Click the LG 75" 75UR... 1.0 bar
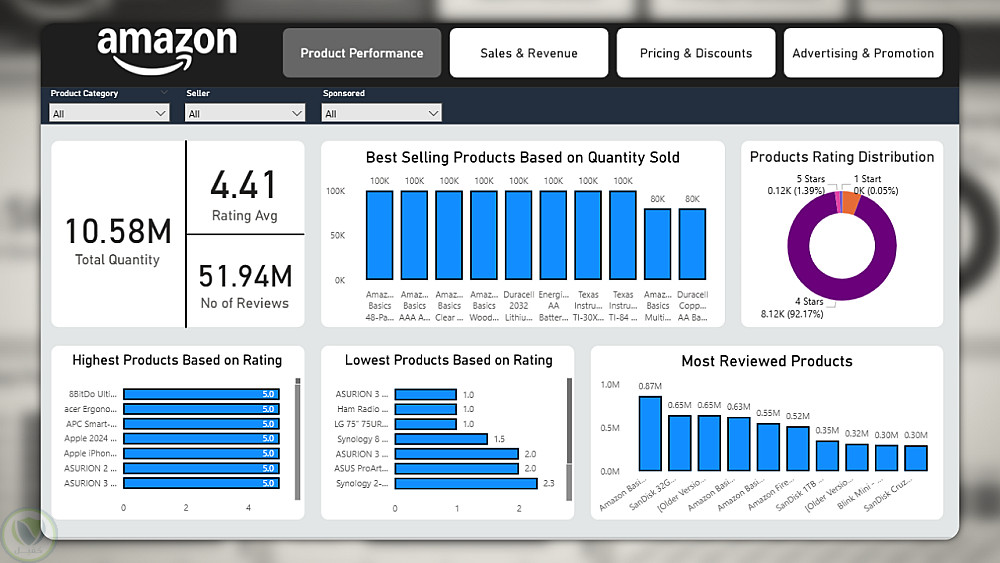1000x563 pixels. pyautogui.click(x=425, y=423)
